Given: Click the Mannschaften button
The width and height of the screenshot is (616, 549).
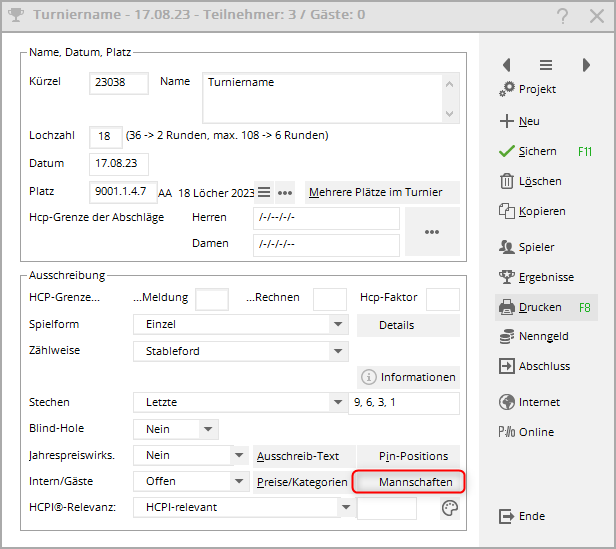Looking at the screenshot, I should (409, 482).
